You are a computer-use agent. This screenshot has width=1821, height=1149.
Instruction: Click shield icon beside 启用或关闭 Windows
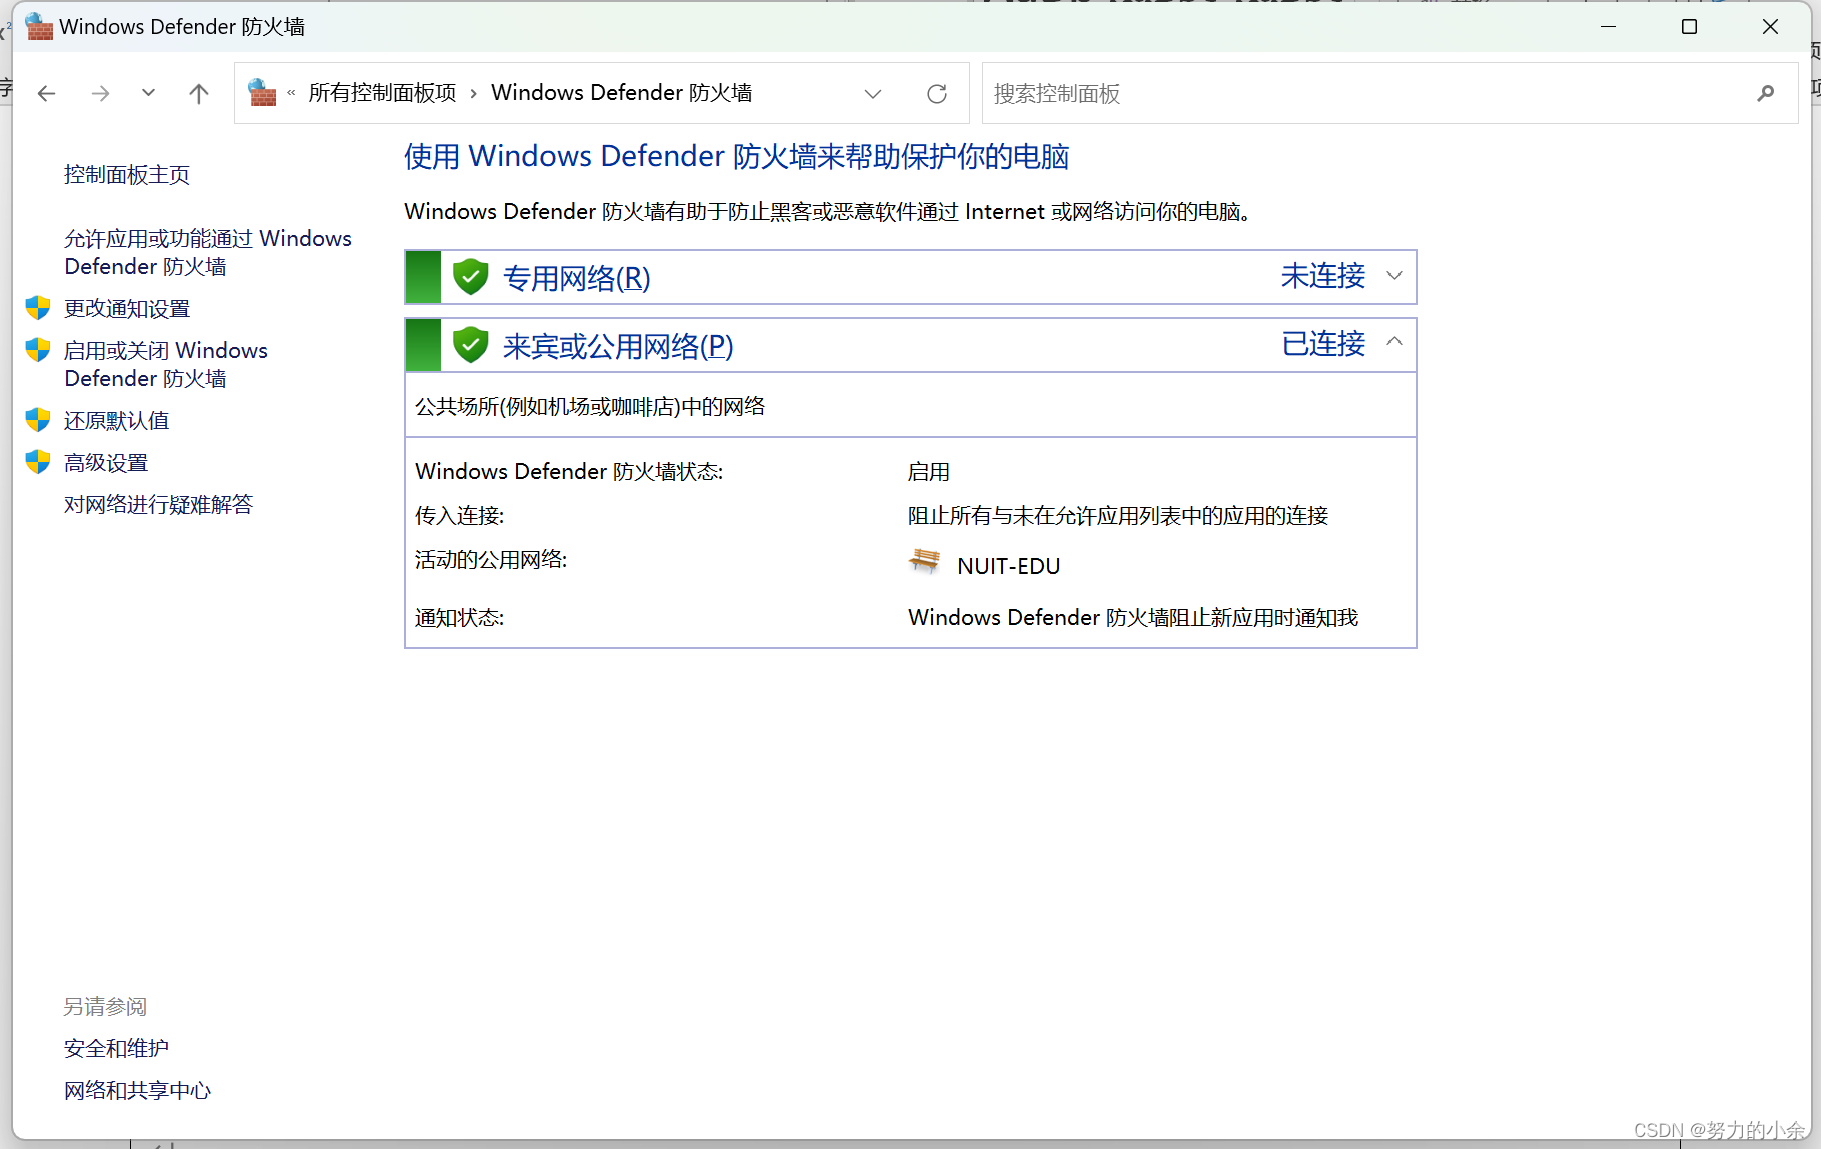(x=38, y=350)
